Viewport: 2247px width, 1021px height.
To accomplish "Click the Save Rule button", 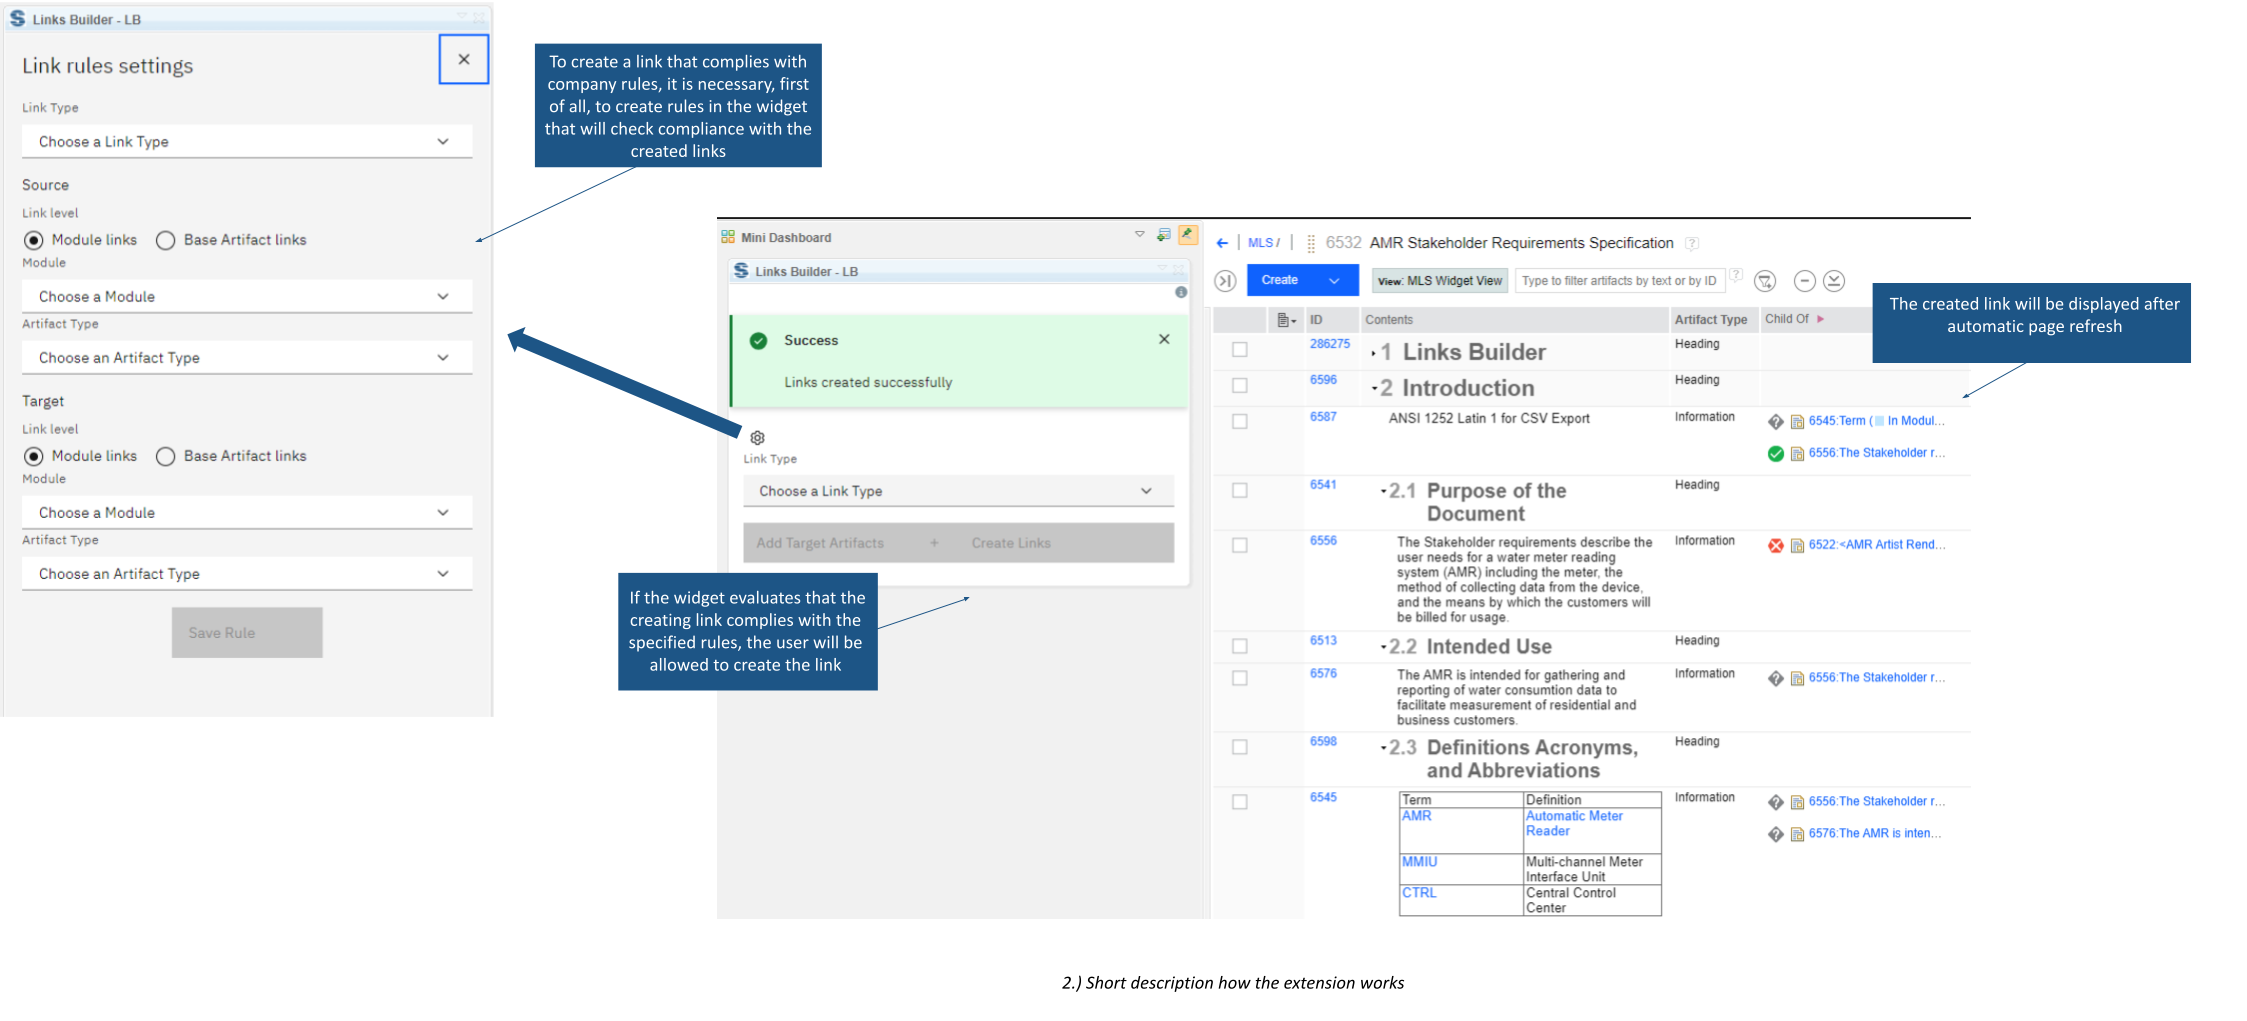I will [247, 633].
